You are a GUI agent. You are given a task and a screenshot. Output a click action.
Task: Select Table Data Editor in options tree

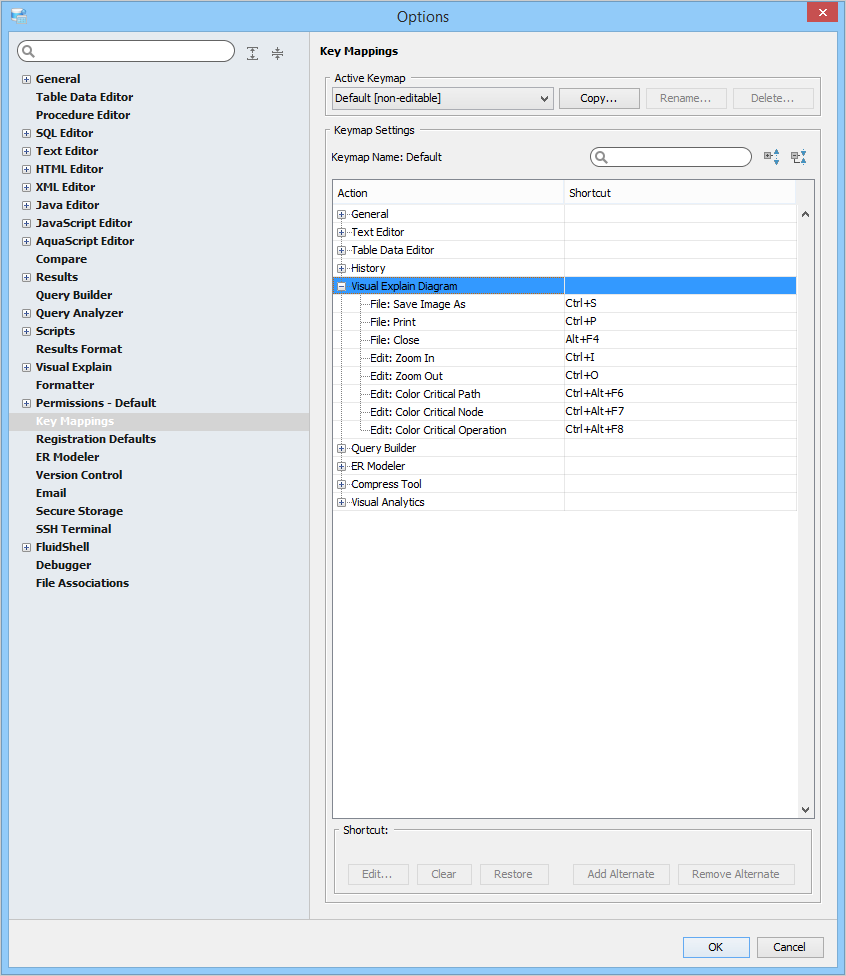pos(85,97)
